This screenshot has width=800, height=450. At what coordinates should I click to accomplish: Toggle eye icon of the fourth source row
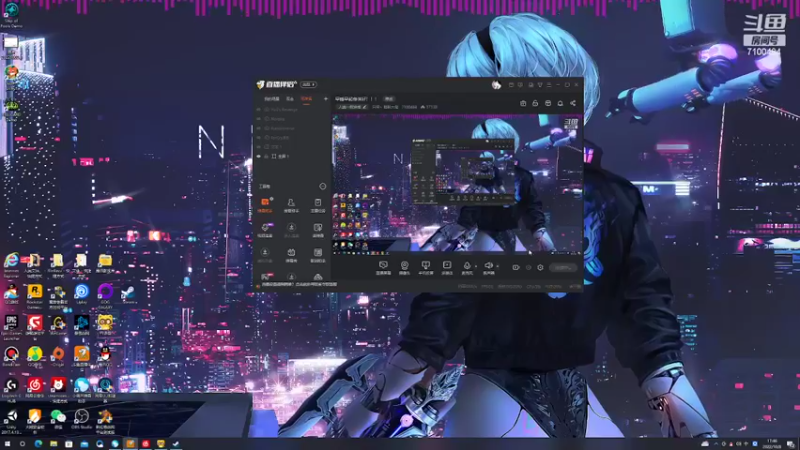(259, 137)
